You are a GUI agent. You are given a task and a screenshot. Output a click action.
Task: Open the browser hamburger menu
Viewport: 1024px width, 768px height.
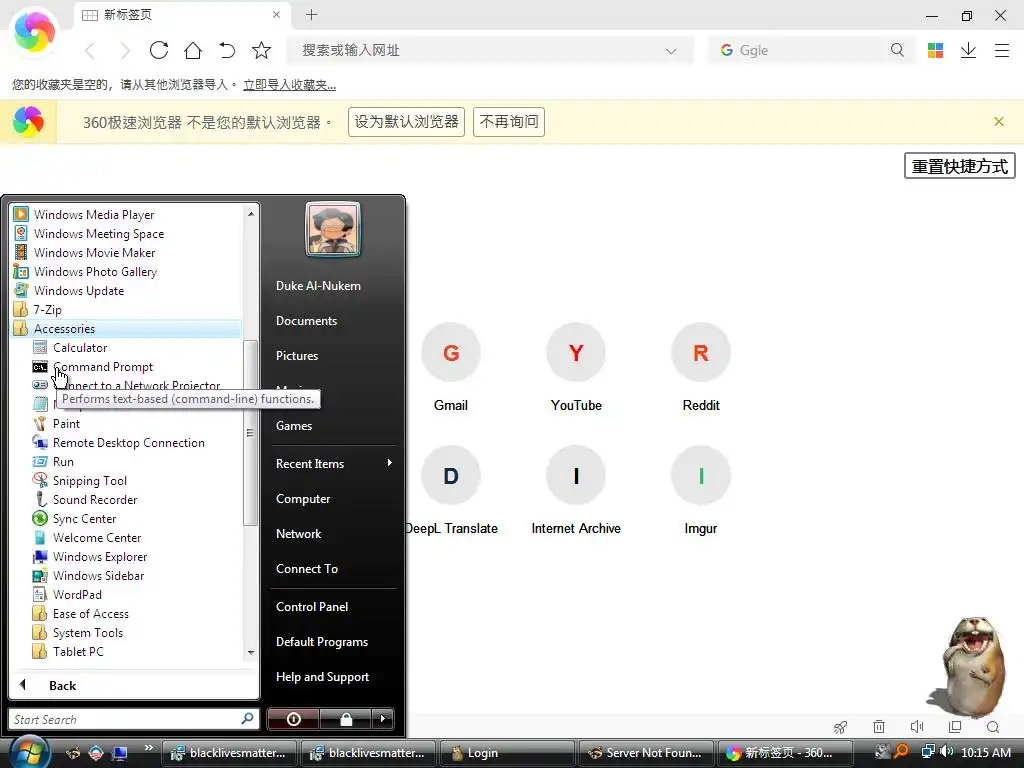pyautogui.click(x=1002, y=50)
